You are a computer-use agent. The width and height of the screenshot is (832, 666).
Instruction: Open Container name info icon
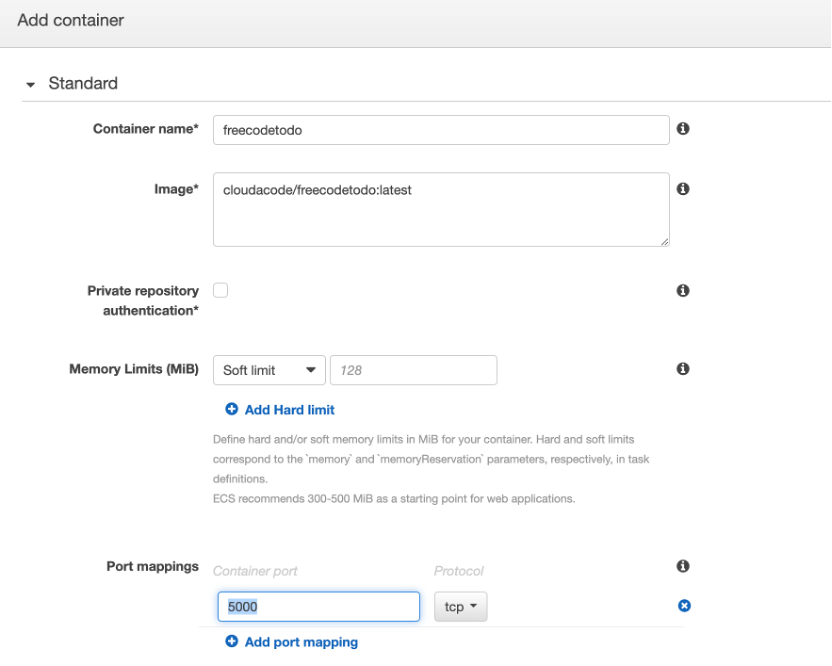[683, 128]
